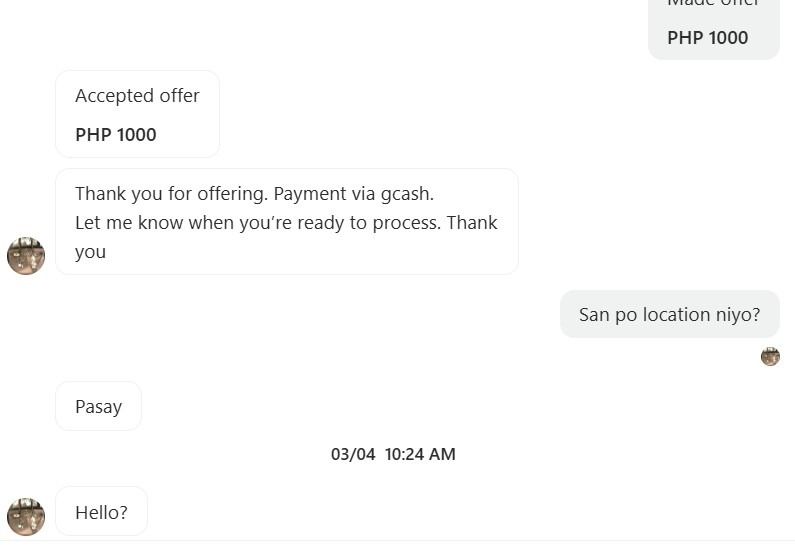Click the partially visible "Made offer" label

[x=713, y=3]
